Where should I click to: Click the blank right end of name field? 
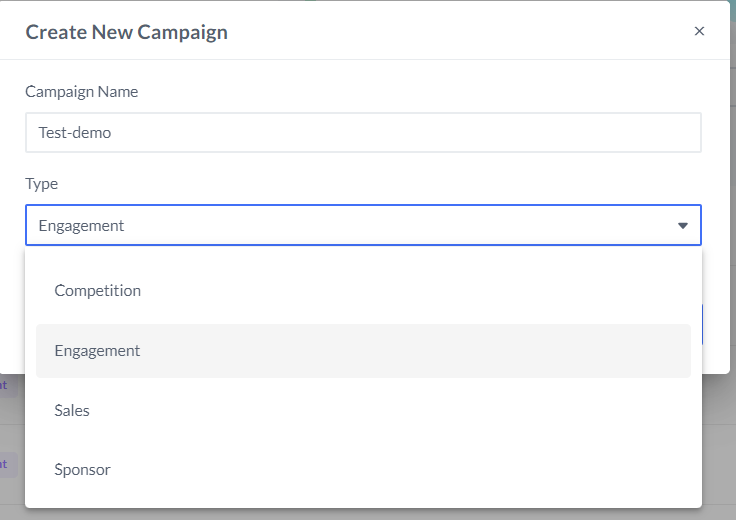pos(600,132)
